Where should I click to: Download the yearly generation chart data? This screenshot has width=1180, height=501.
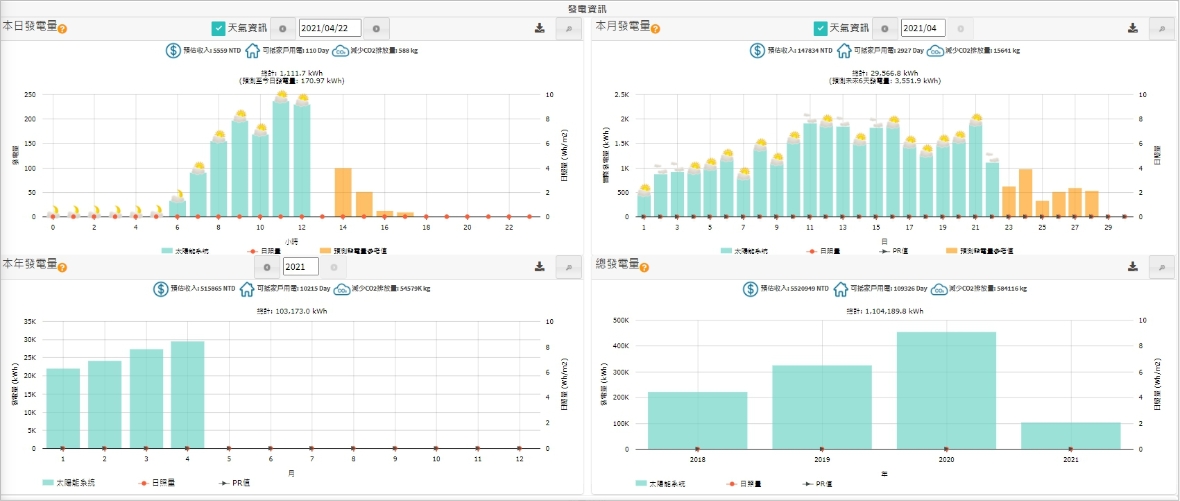point(539,266)
